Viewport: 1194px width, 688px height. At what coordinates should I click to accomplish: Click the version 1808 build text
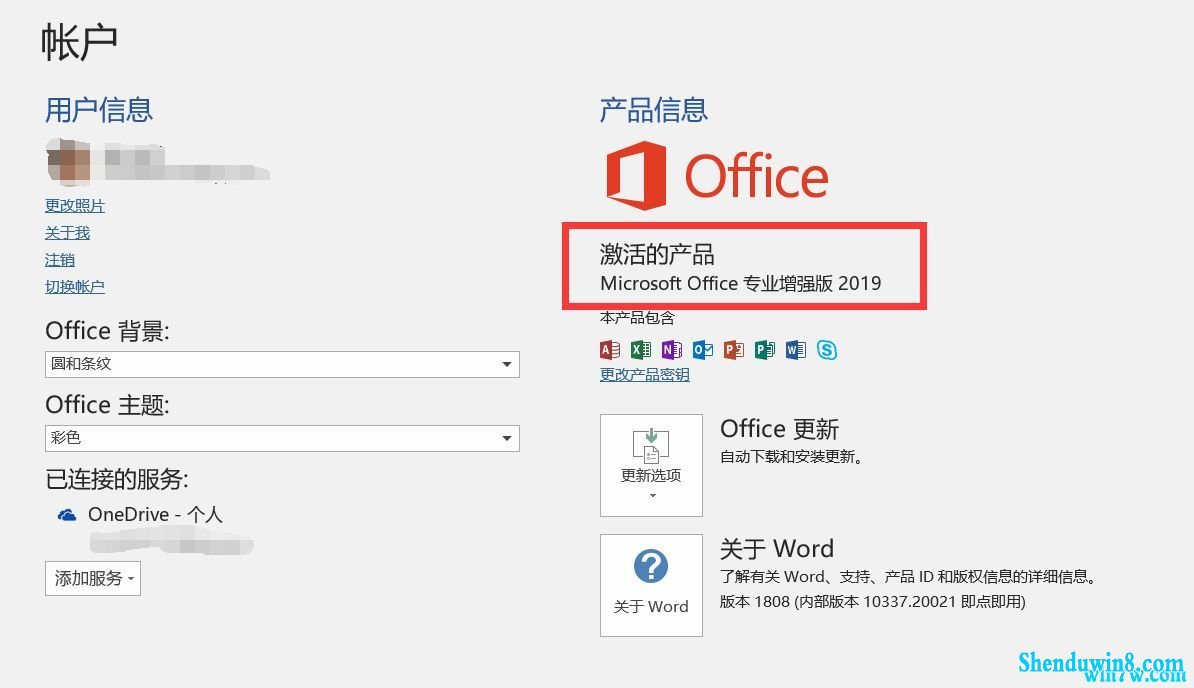(x=873, y=601)
